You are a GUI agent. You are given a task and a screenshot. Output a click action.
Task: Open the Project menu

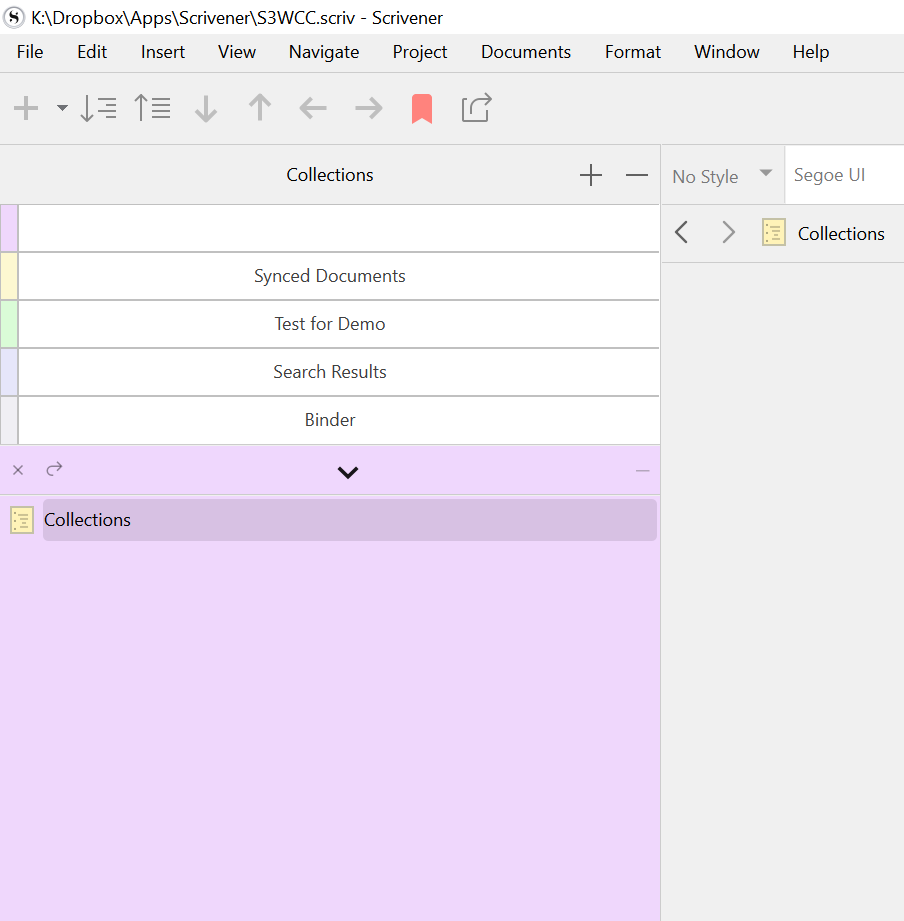(420, 52)
